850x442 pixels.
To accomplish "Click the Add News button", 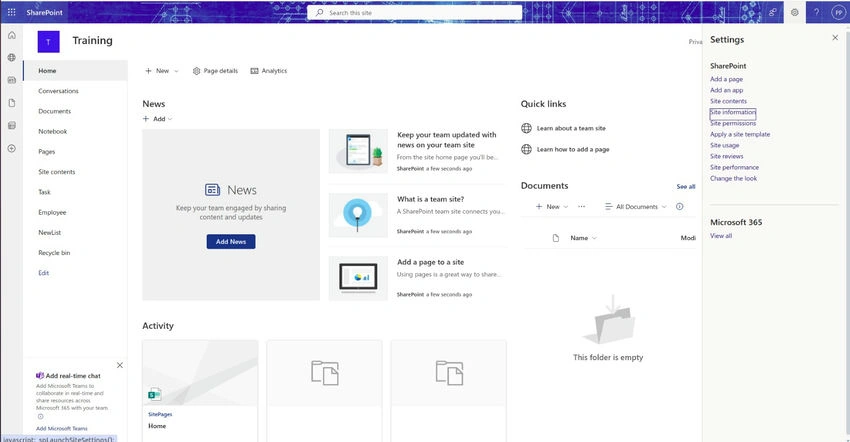I will pos(231,241).
